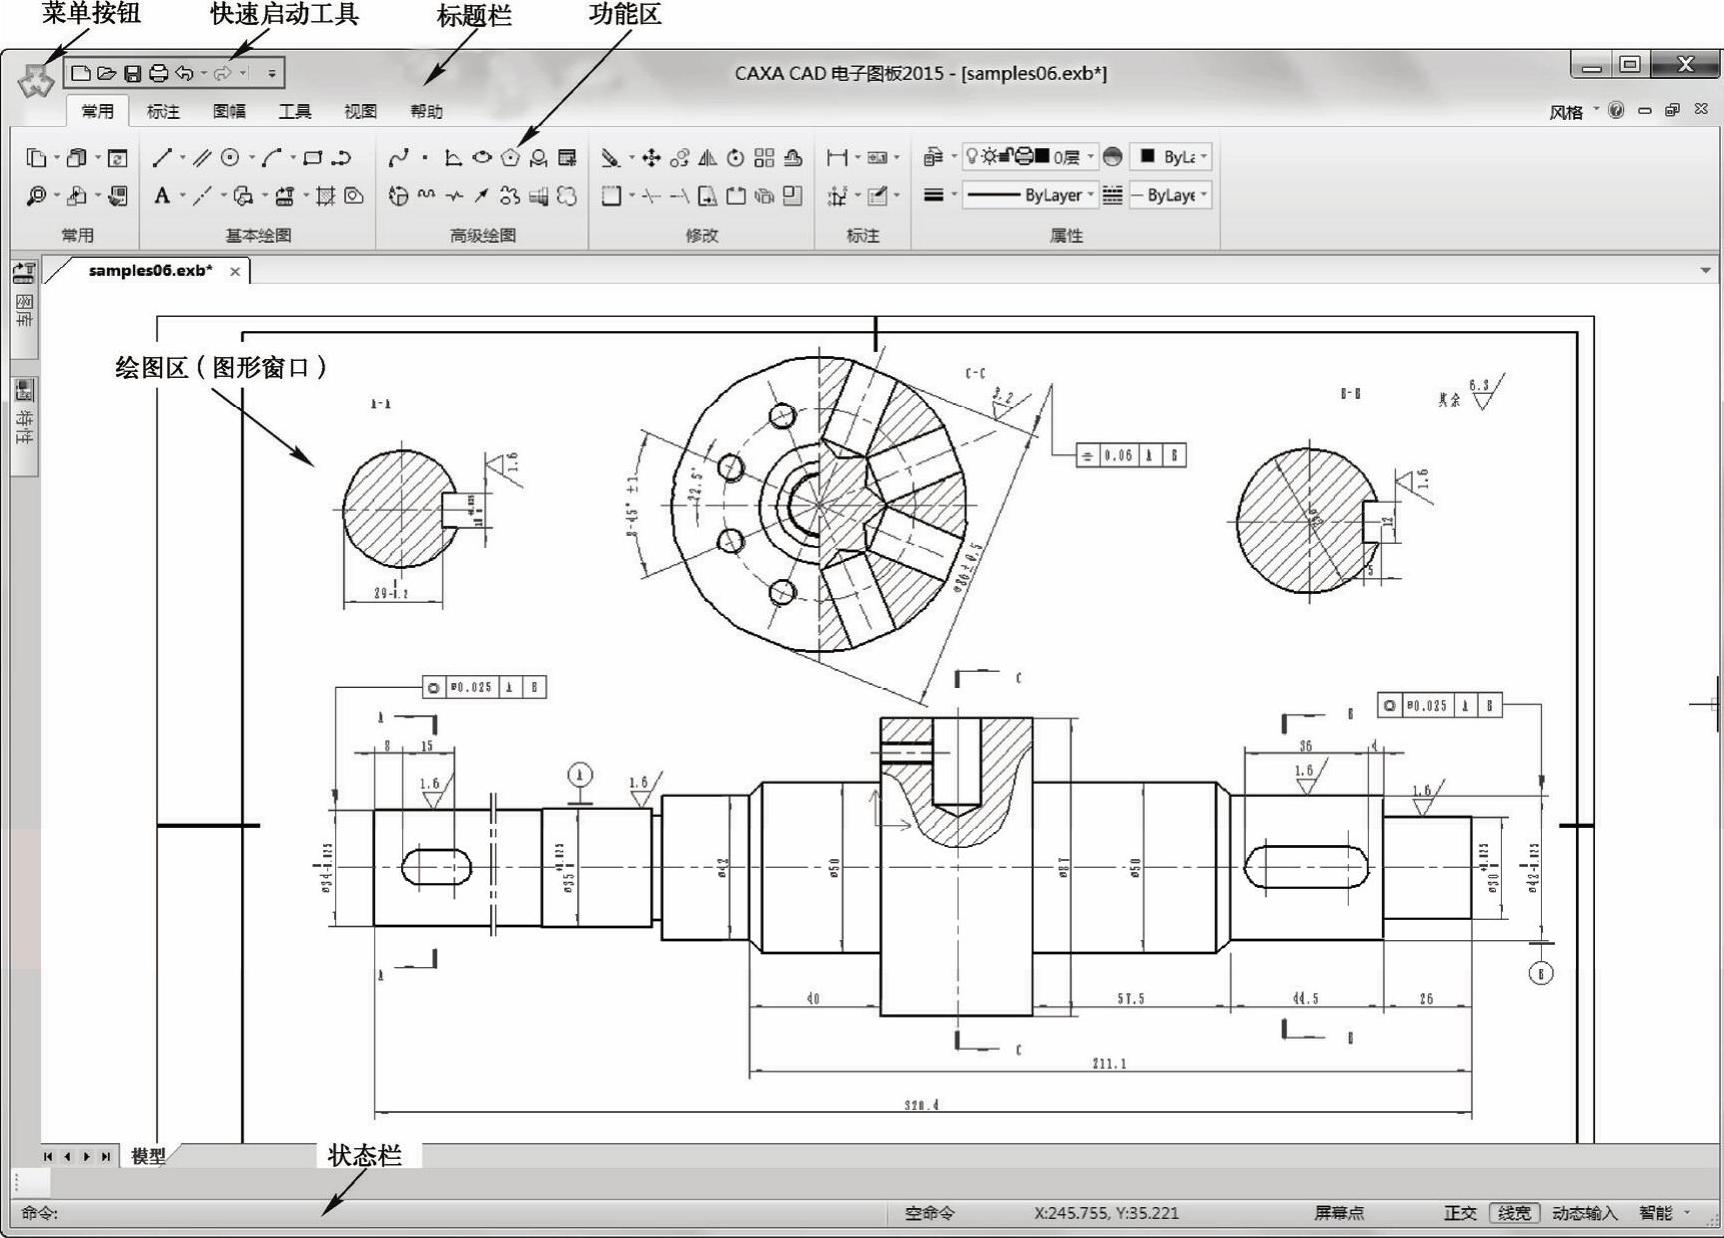Image resolution: width=1724 pixels, height=1238 pixels.
Task: Switch to the 图幅 ribbon tab
Action: (229, 112)
